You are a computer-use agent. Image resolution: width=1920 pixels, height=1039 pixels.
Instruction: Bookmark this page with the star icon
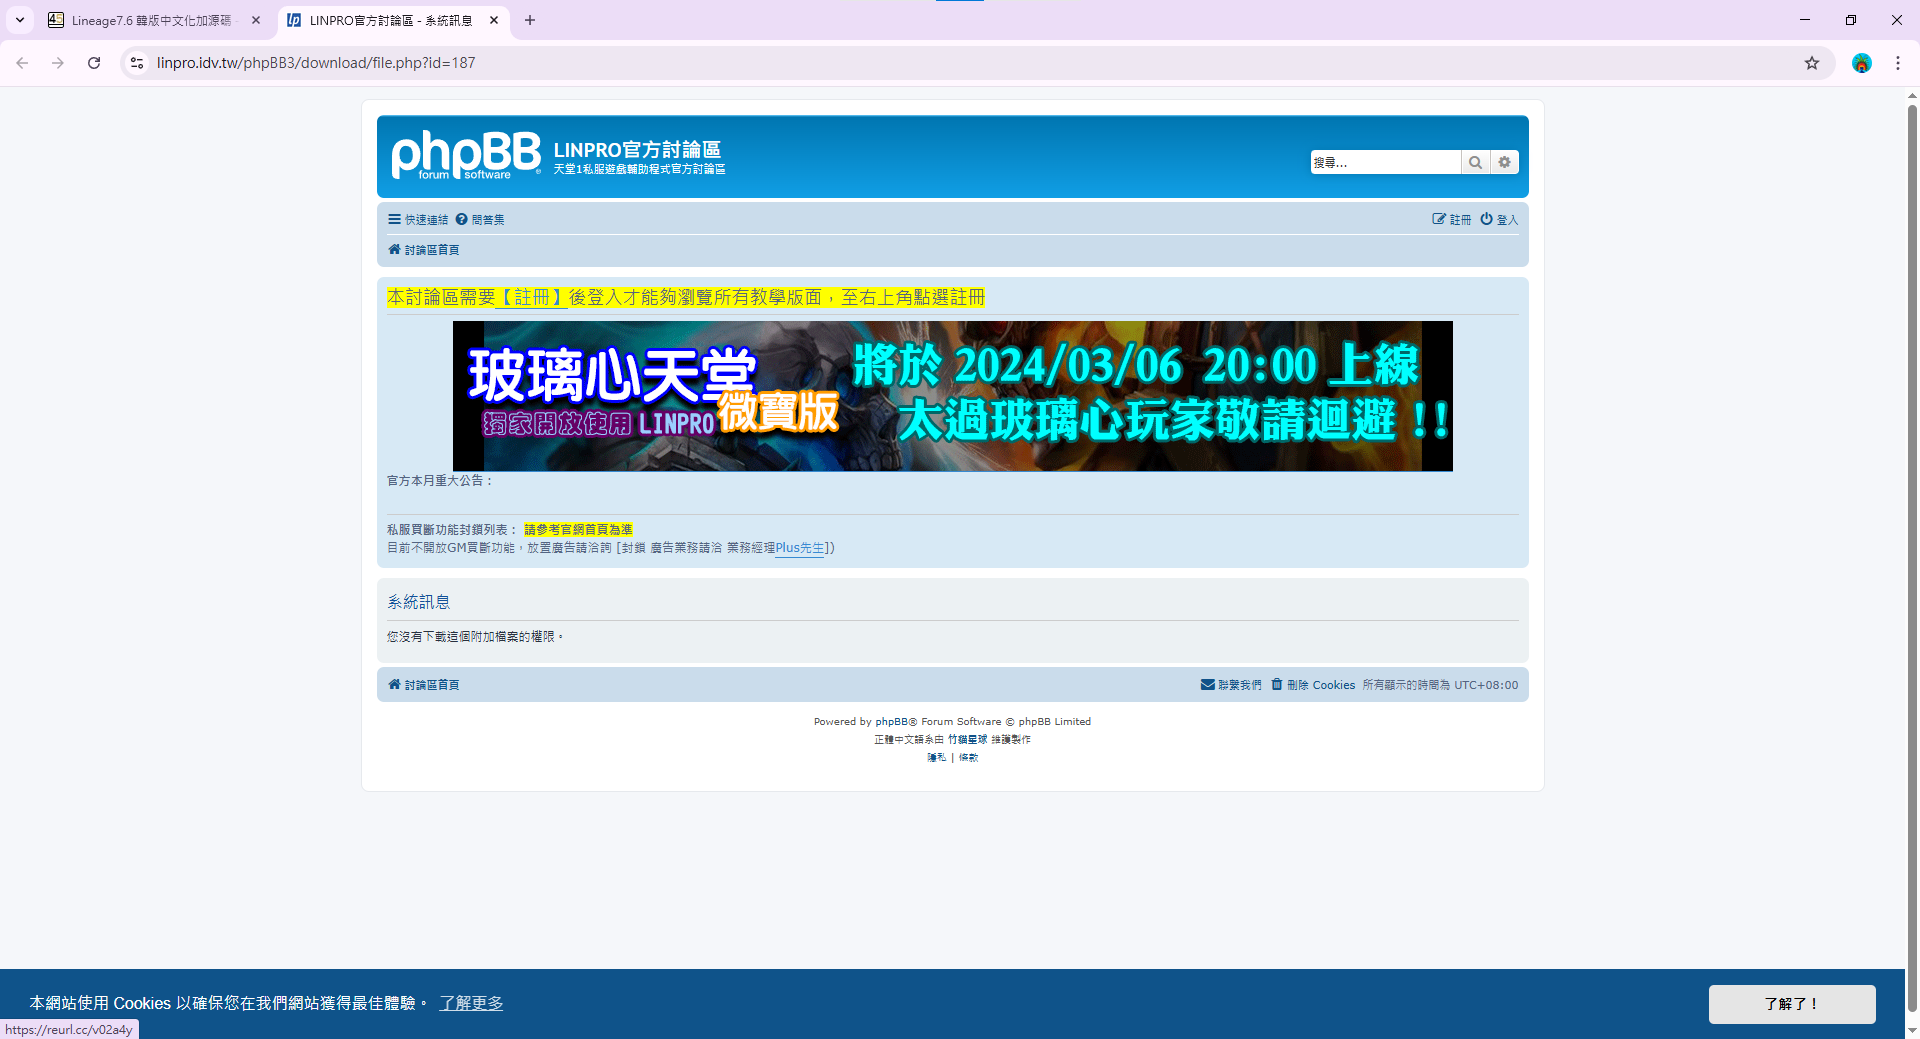(x=1812, y=63)
